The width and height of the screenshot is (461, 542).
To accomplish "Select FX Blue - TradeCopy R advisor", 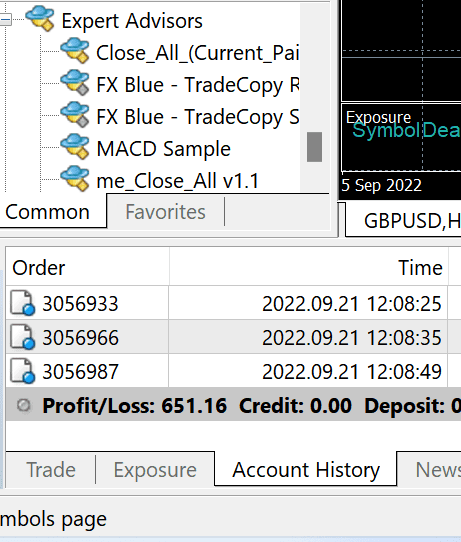I will pyautogui.click(x=198, y=85).
